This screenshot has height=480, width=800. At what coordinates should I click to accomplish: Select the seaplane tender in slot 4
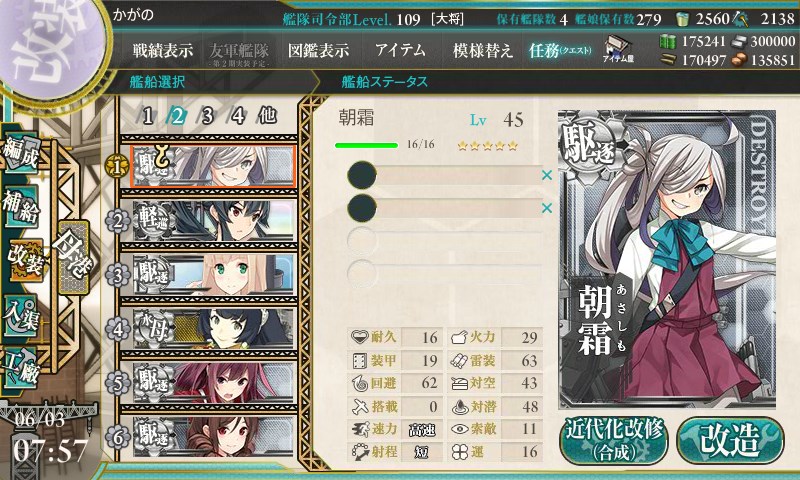tap(214, 329)
